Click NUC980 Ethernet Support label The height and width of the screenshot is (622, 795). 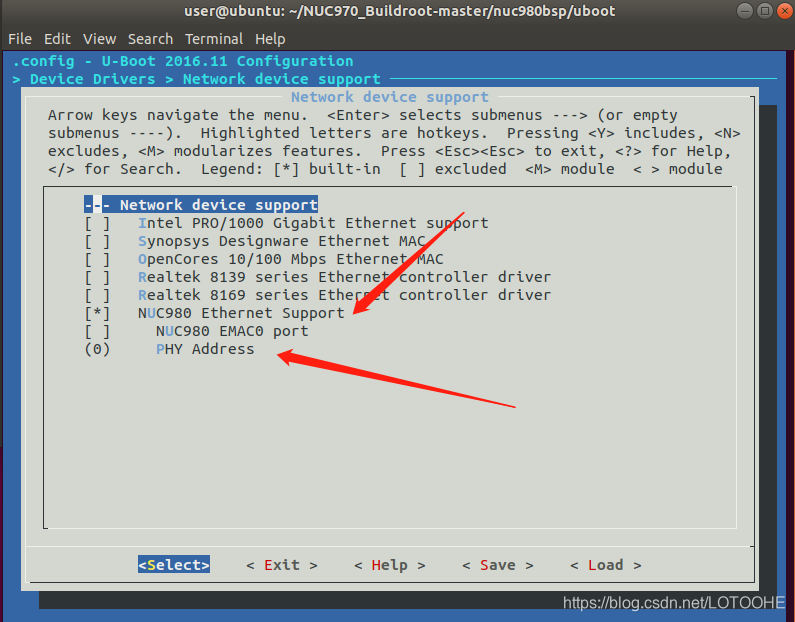[x=241, y=313]
